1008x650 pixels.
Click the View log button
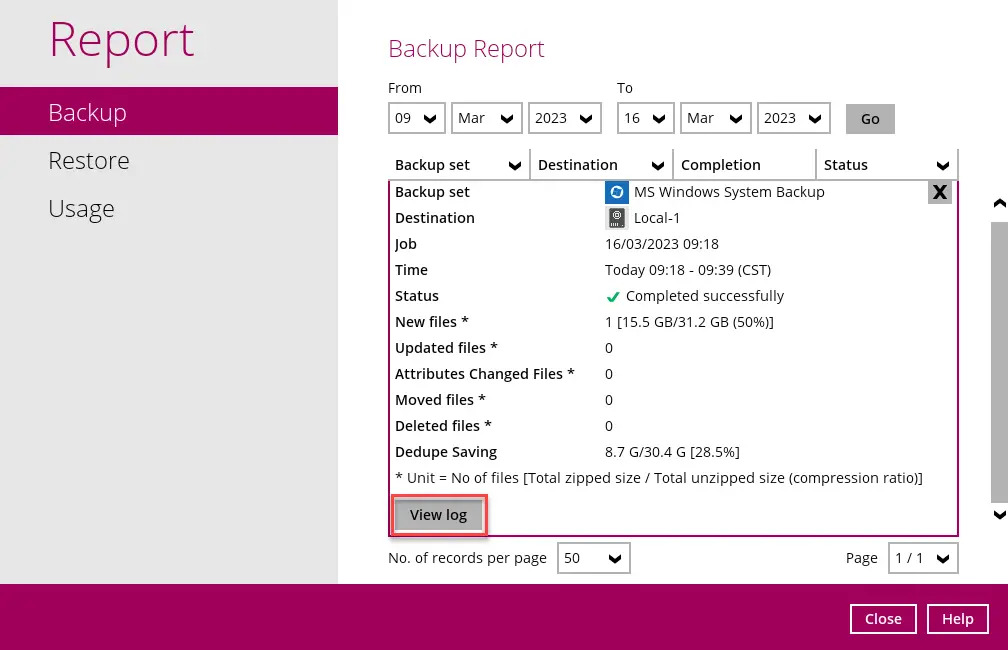[438, 515]
